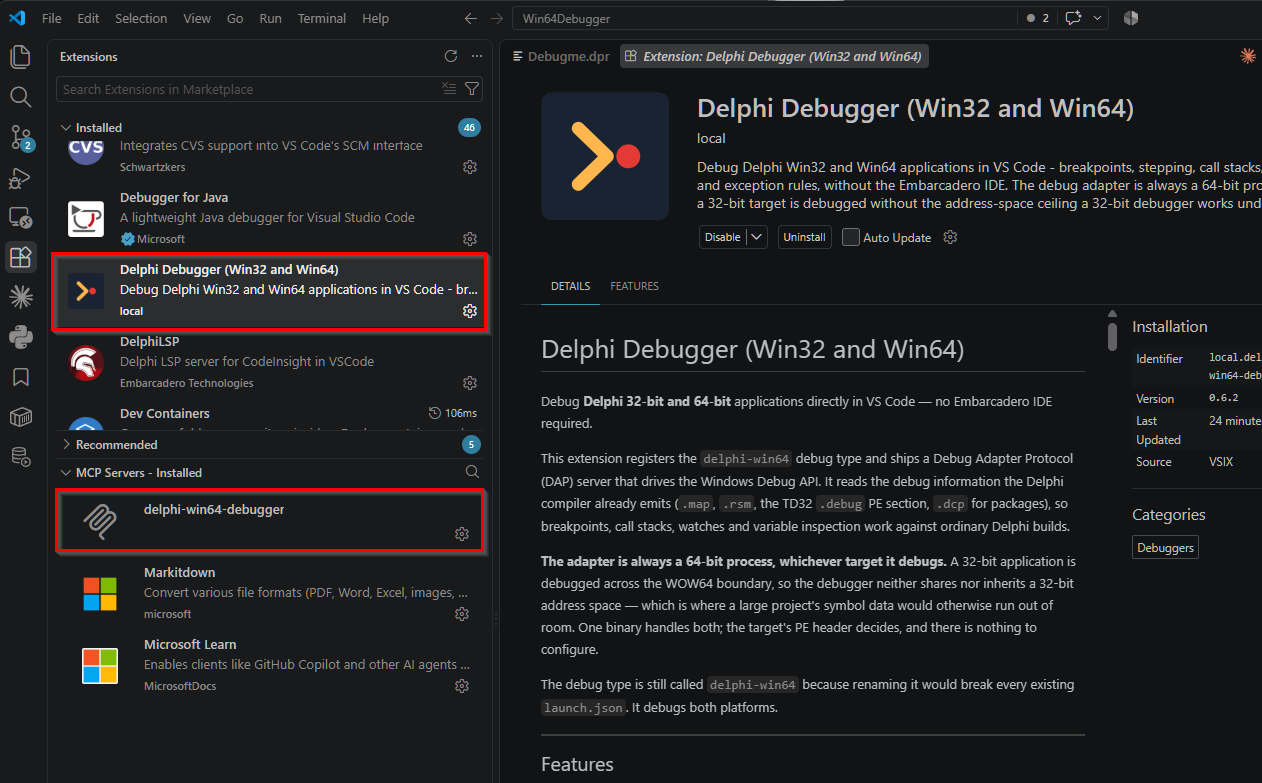Manage gear for Microsoft Learn MCP server

point(462,686)
